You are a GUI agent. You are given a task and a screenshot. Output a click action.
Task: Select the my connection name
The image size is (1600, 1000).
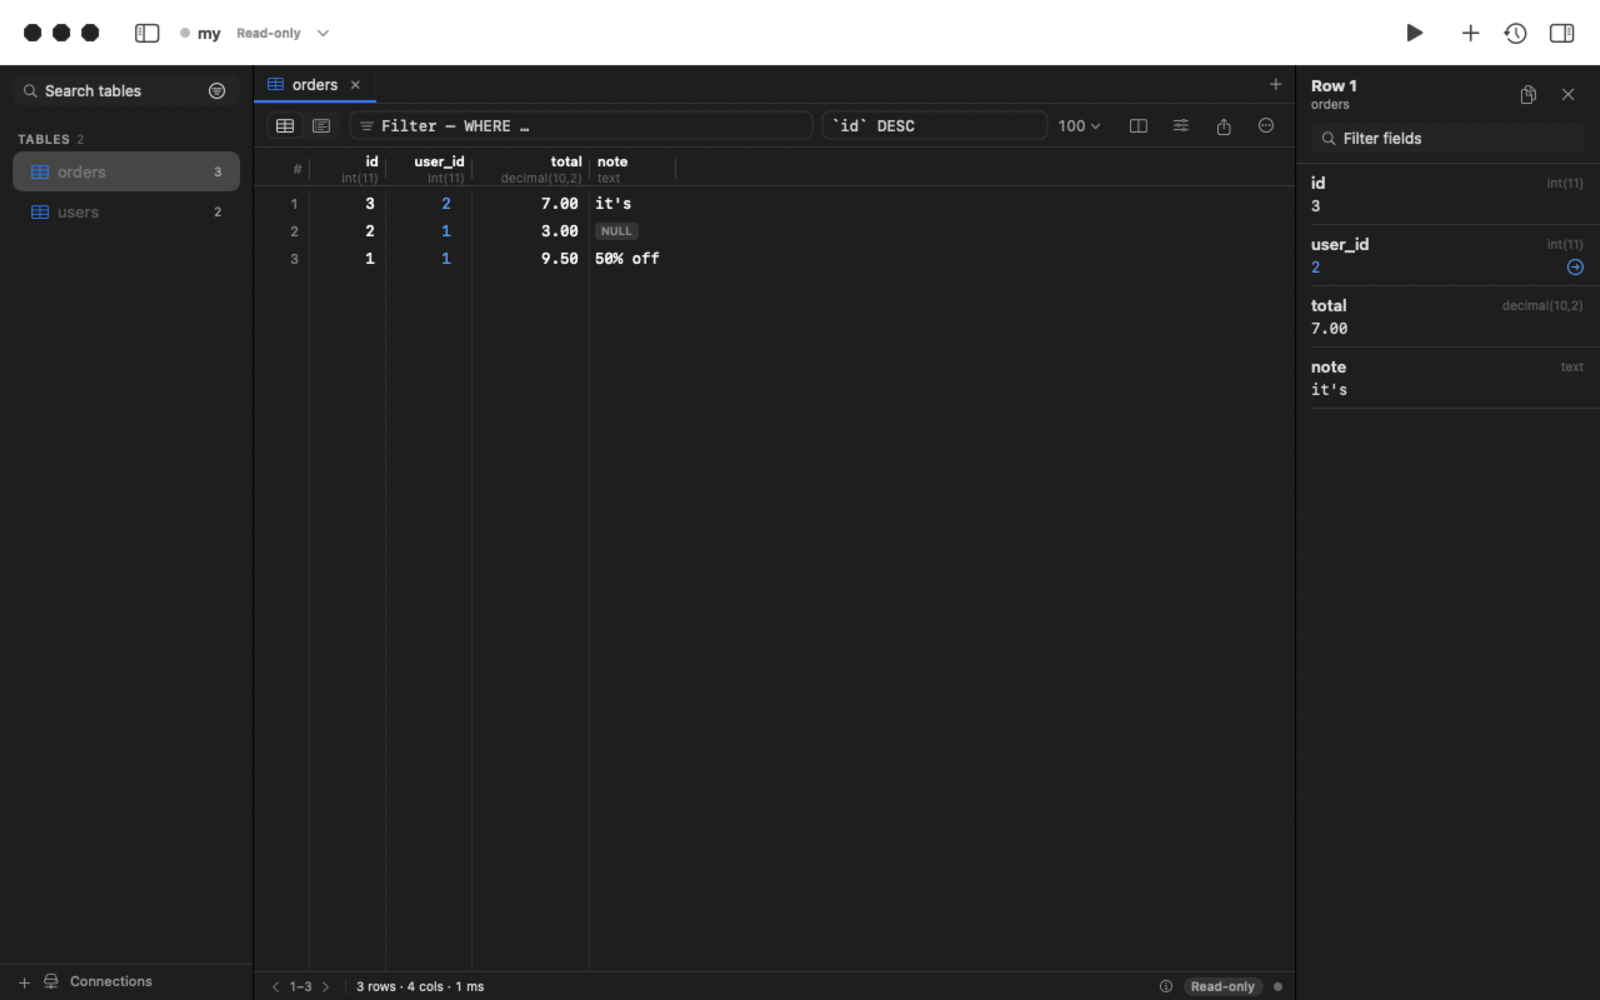pos(209,34)
